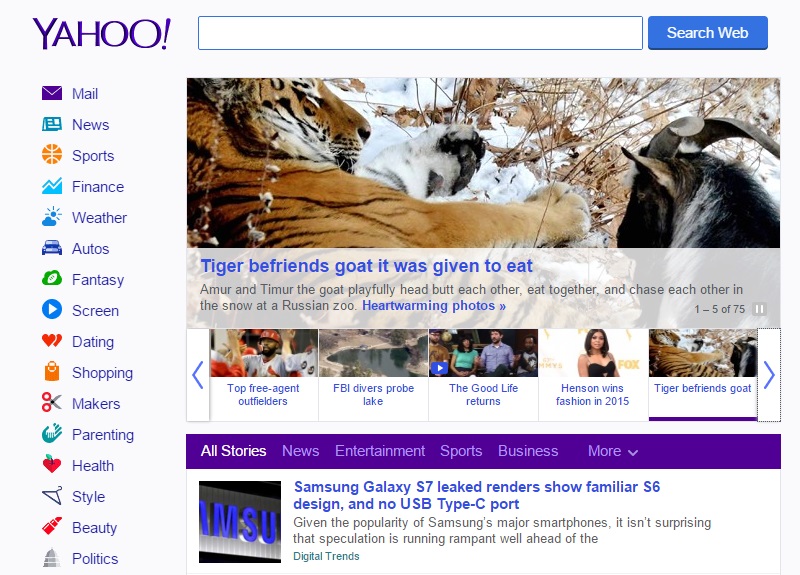Click the Makers scissors icon

click(x=52, y=403)
